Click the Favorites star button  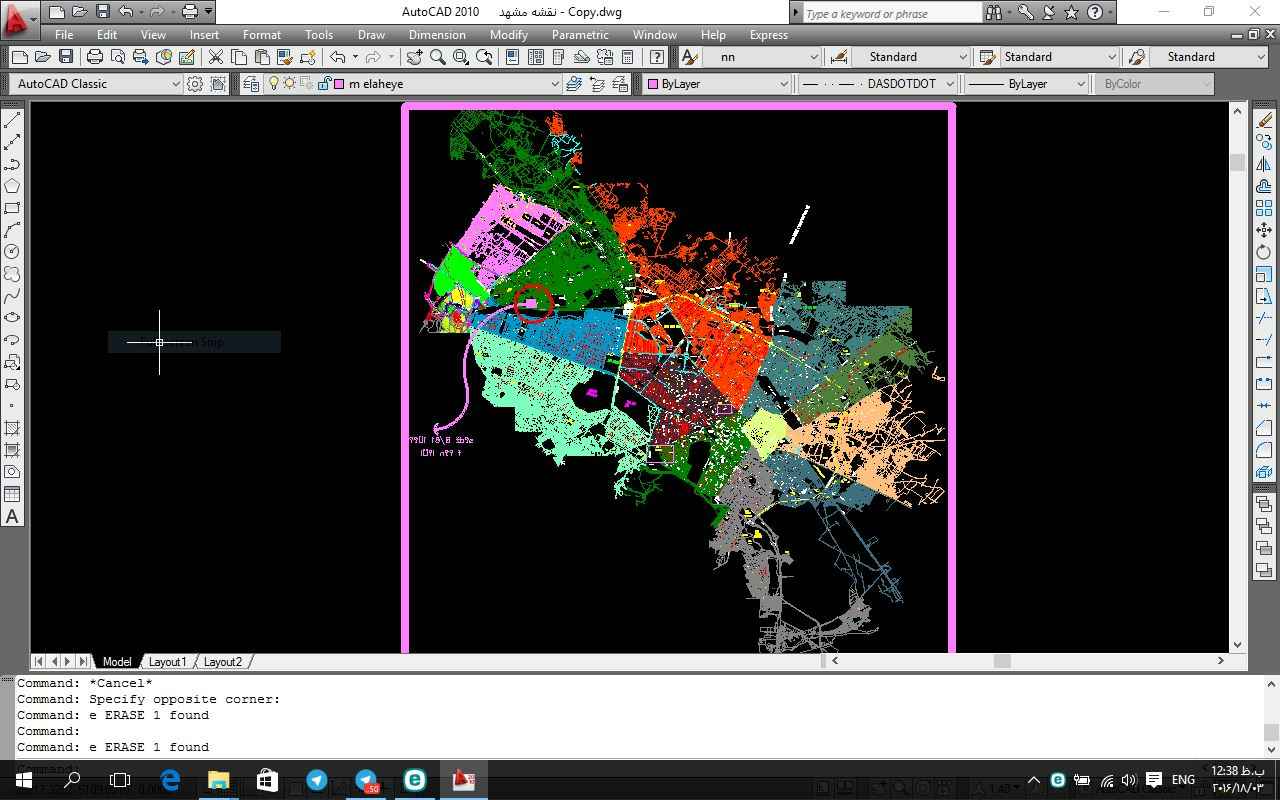point(1071,13)
